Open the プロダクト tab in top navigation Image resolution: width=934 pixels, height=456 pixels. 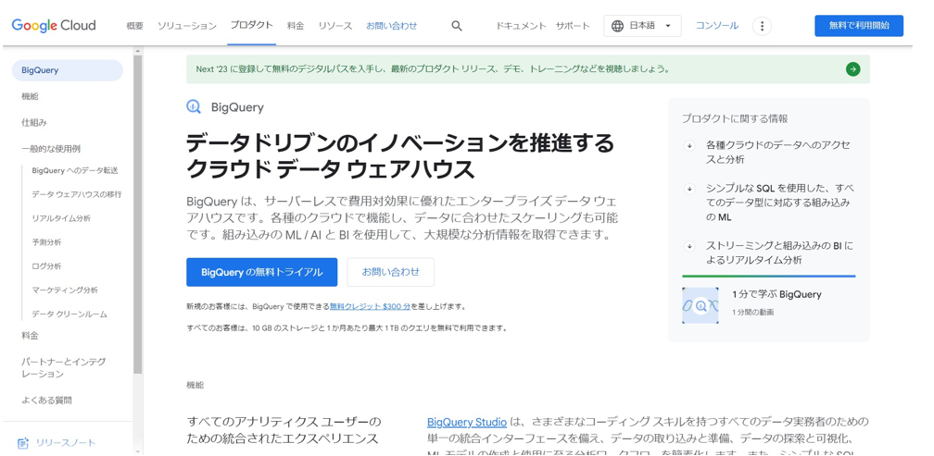point(251,25)
